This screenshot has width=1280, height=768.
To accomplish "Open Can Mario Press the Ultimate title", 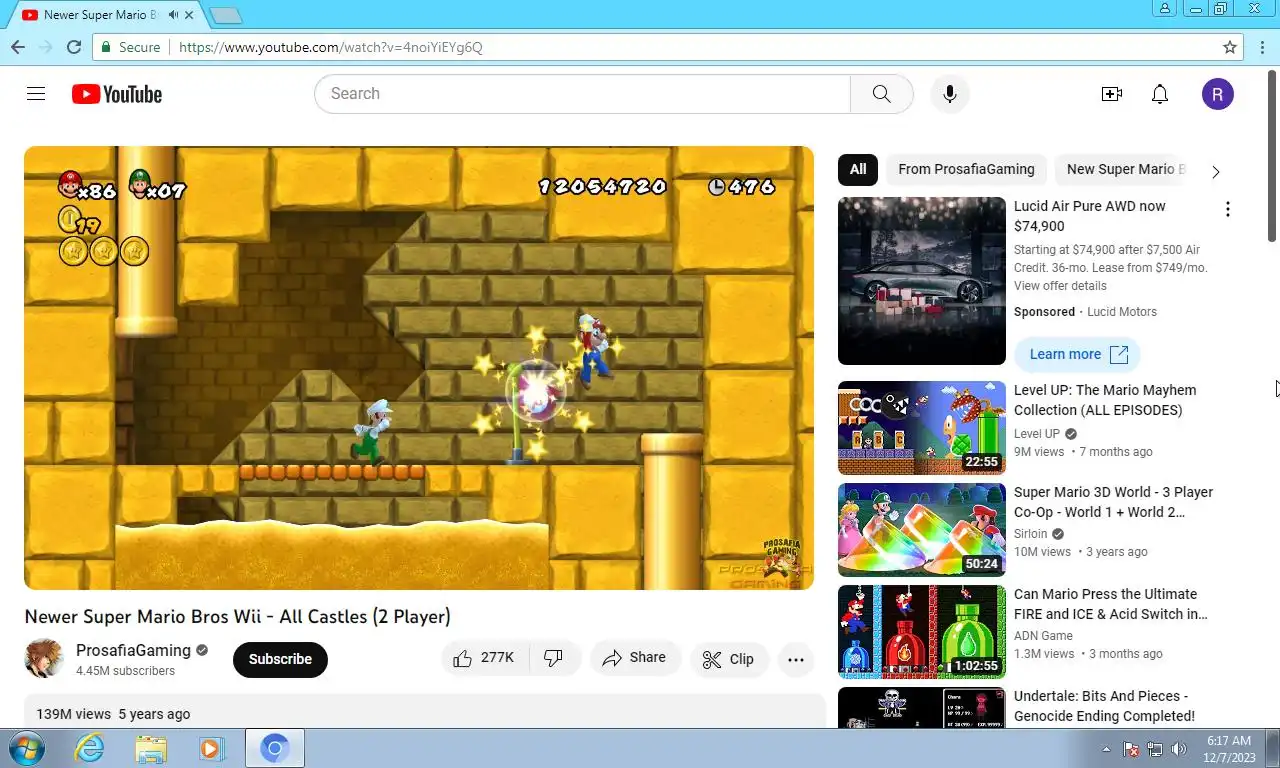I will click(1111, 604).
